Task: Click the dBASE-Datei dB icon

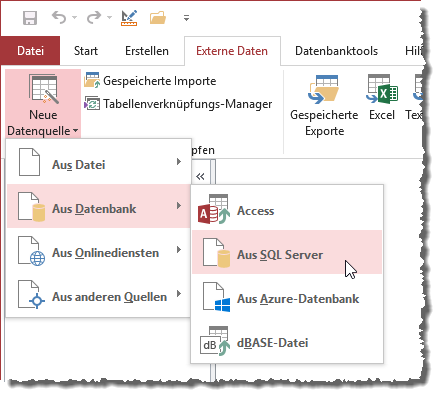Action: pyautogui.click(x=215, y=341)
